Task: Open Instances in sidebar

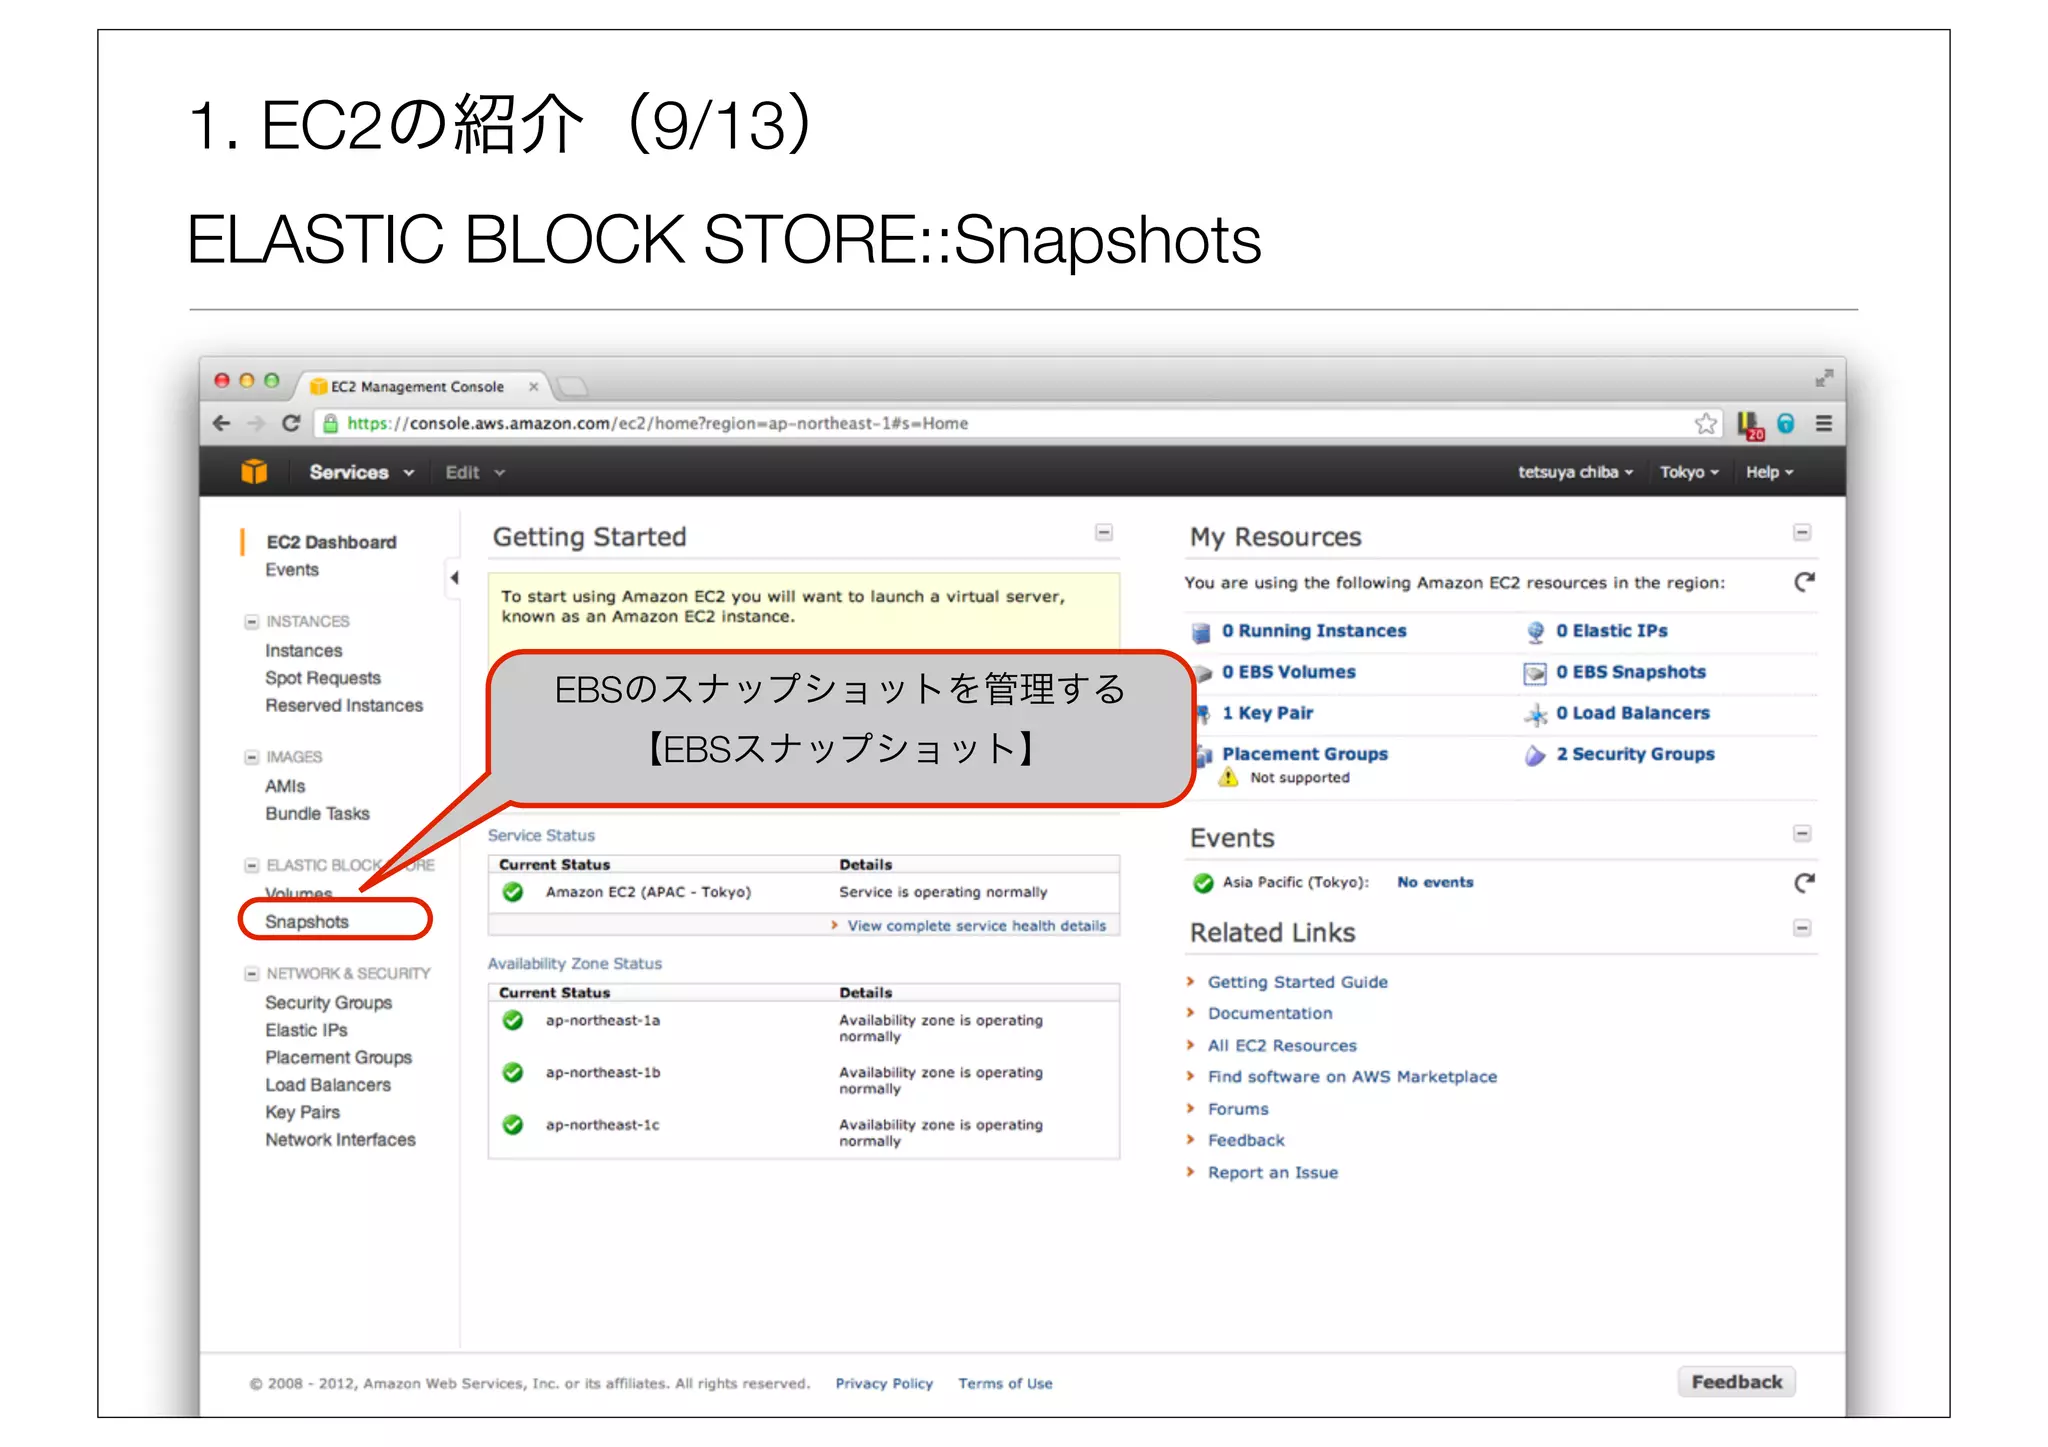Action: tap(303, 651)
